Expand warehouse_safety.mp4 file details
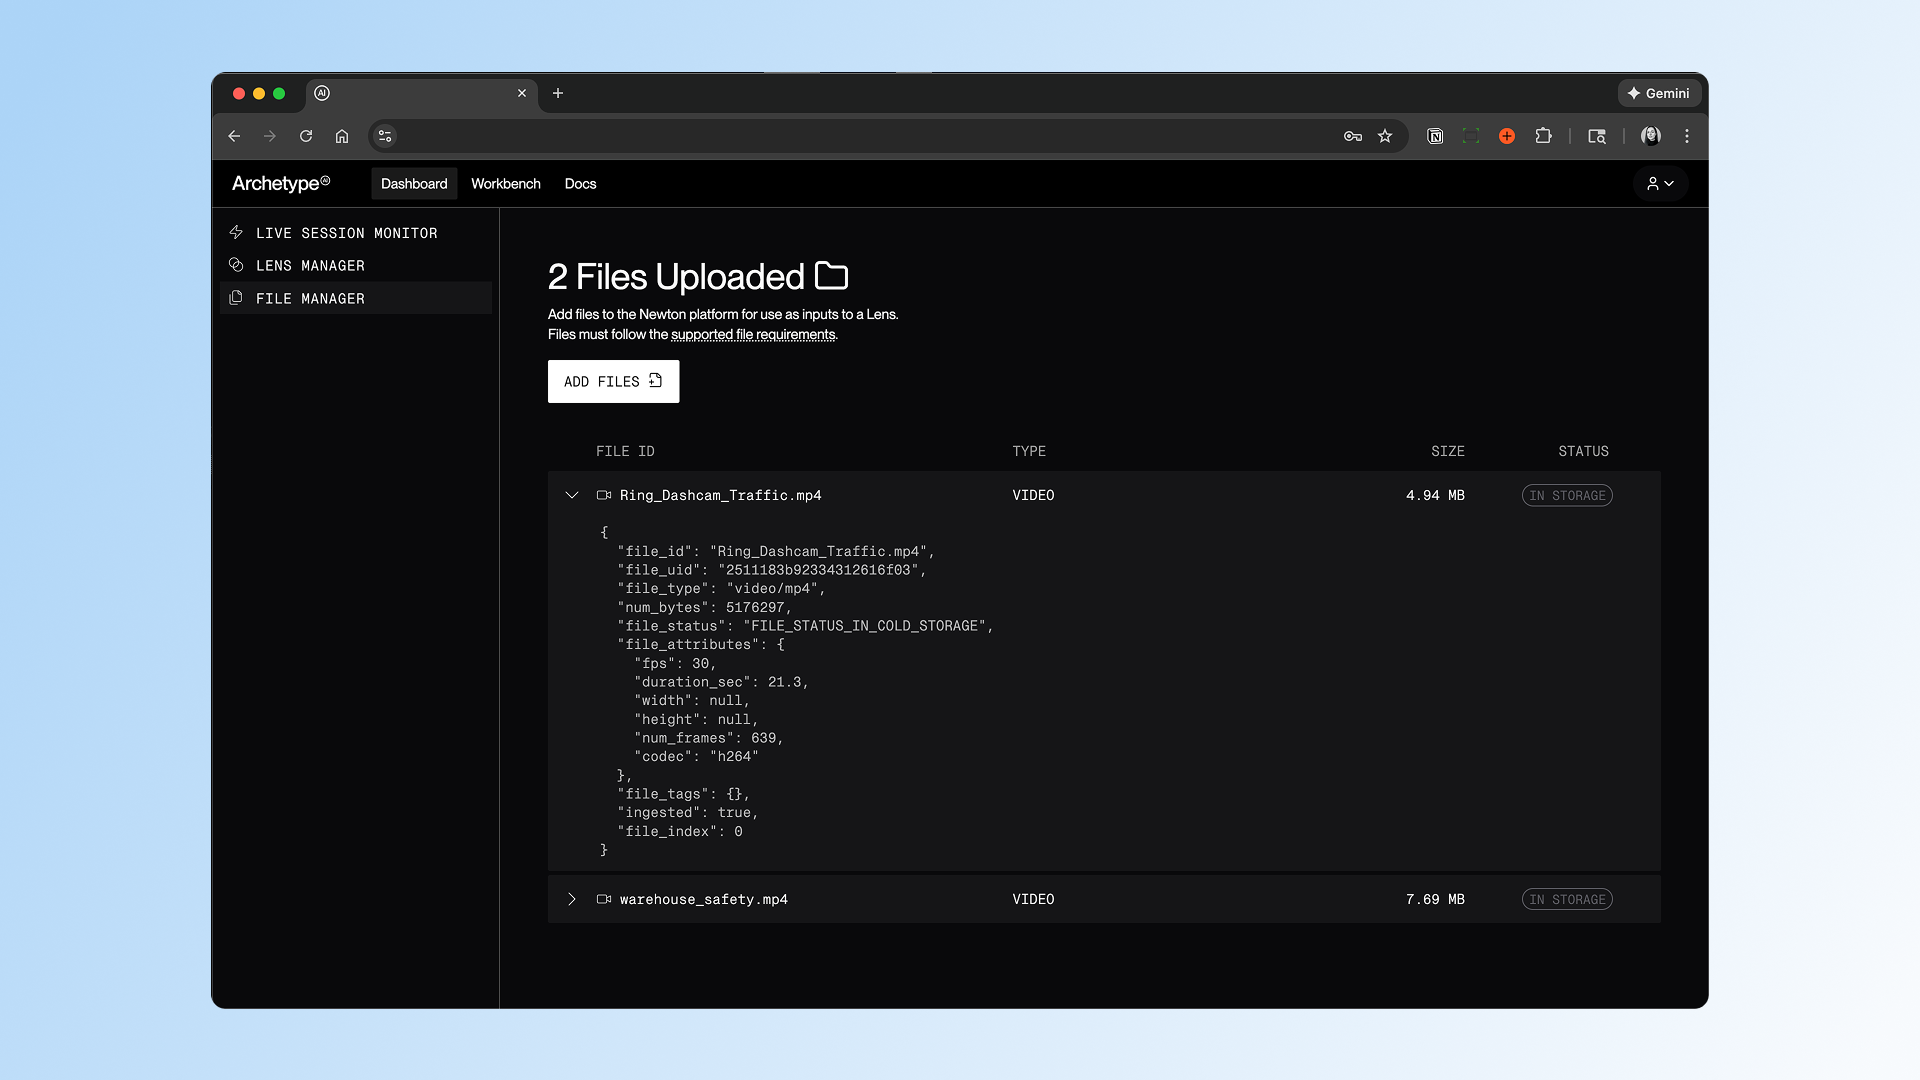 pyautogui.click(x=572, y=899)
